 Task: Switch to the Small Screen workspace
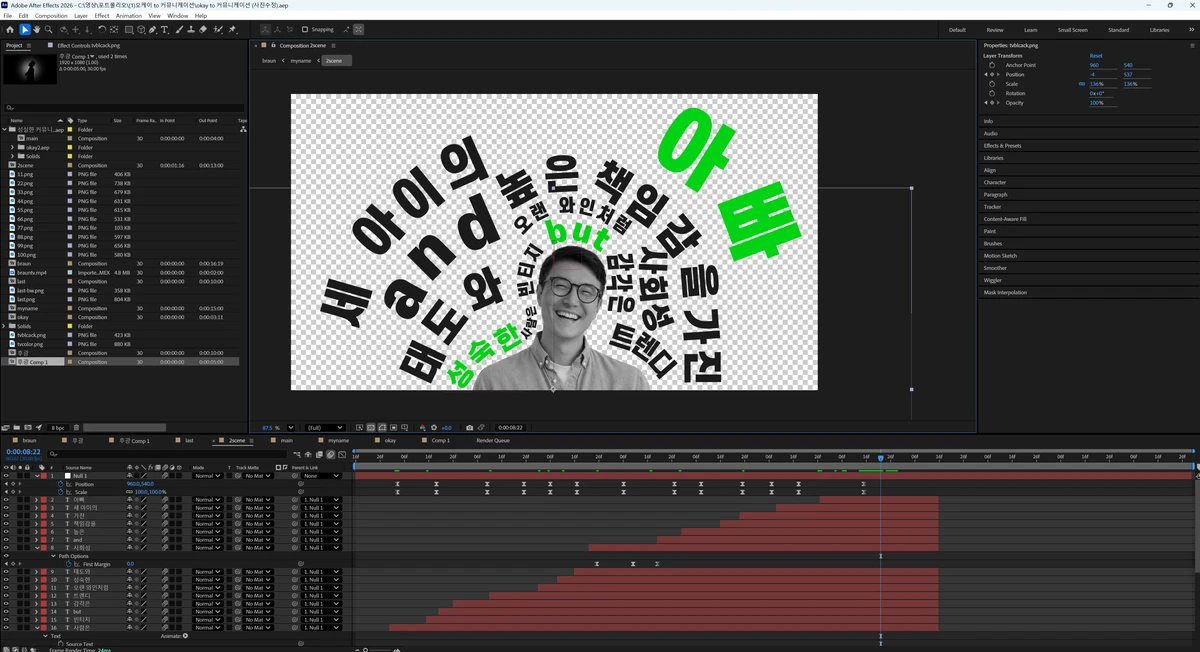tap(1074, 30)
